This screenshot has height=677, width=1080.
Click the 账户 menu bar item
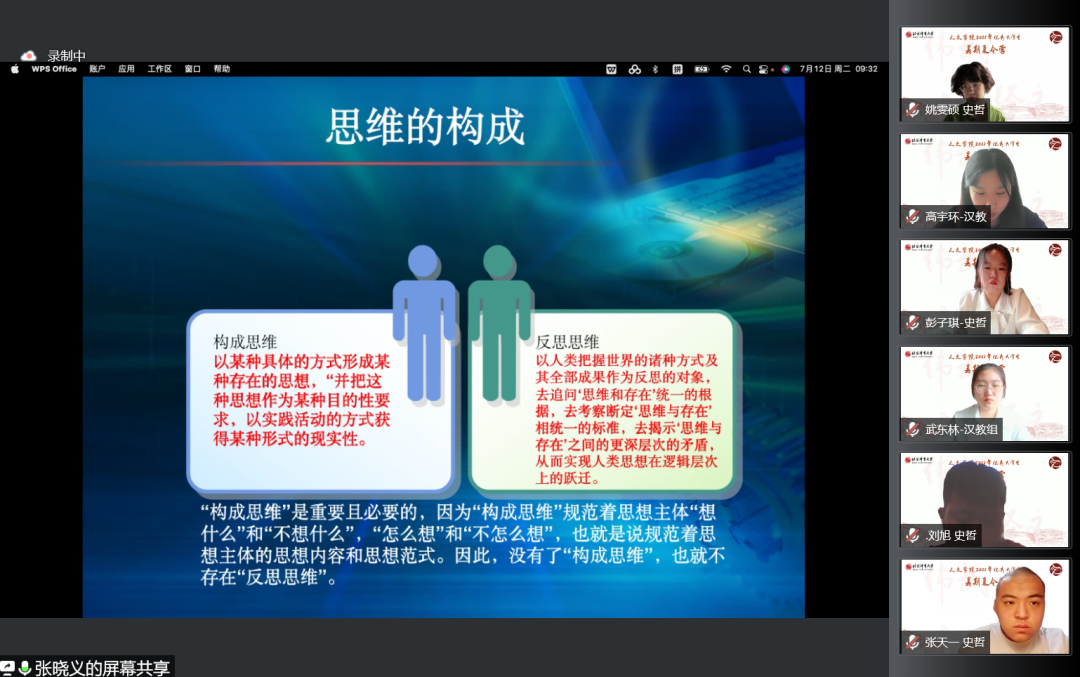coord(98,69)
